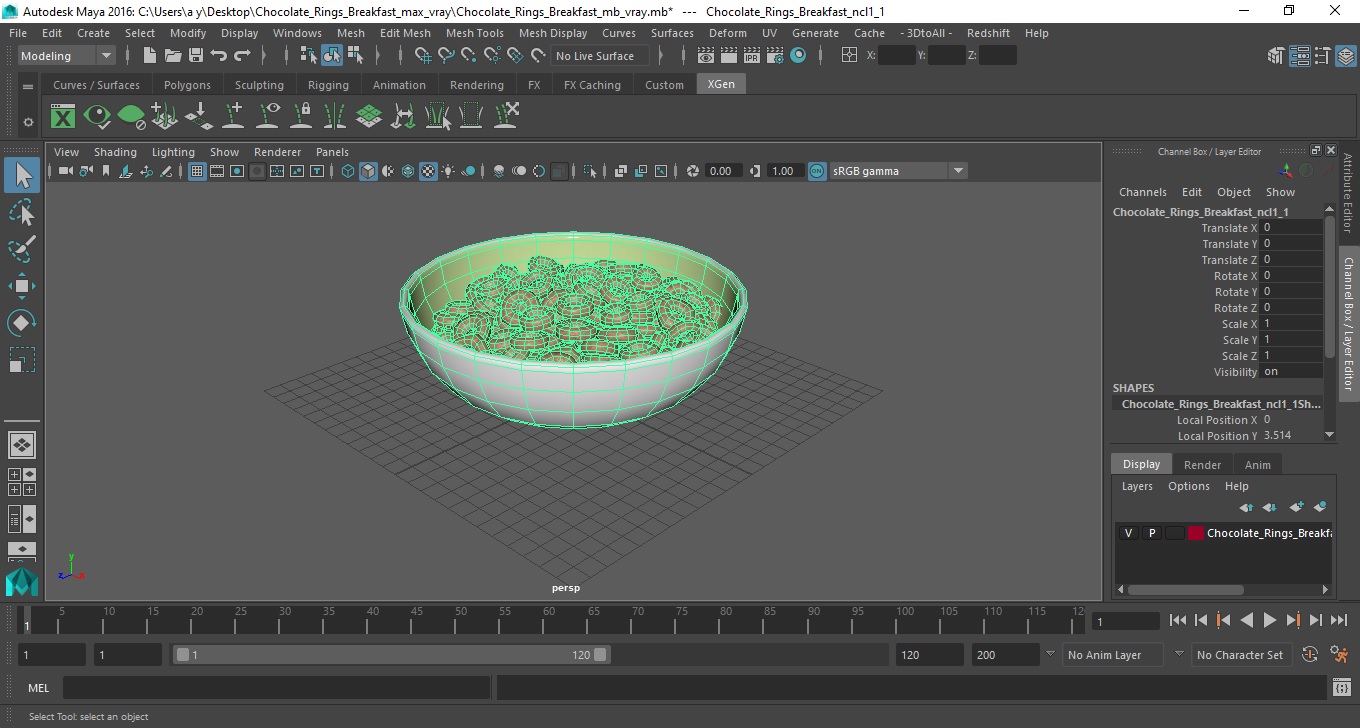Activate the Move tool
1360x728 pixels.
click(22, 286)
